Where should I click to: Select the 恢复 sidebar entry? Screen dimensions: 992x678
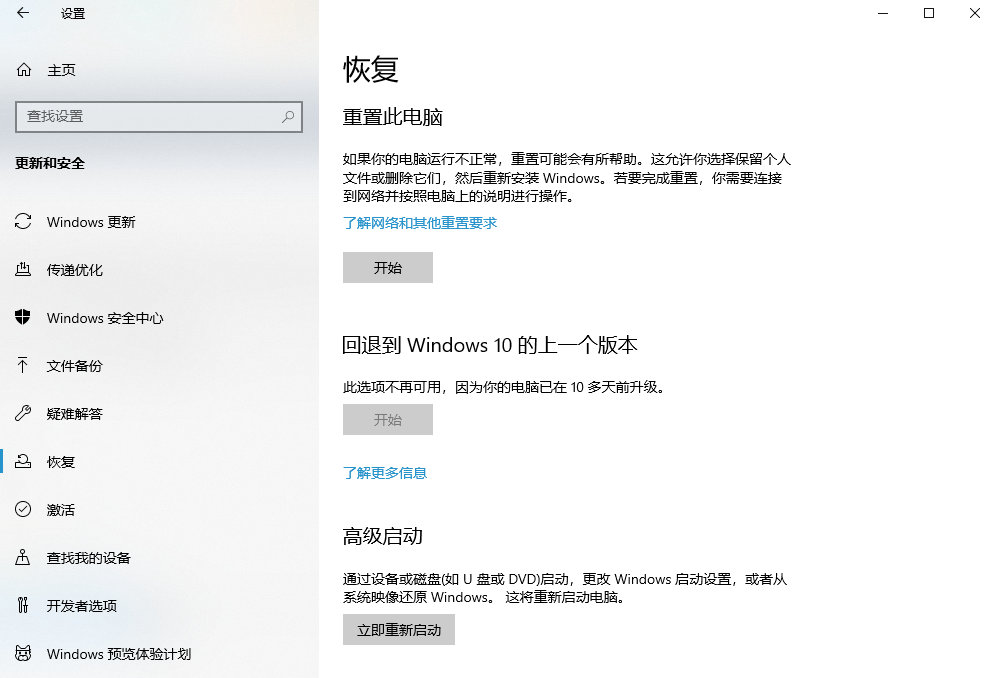point(60,462)
